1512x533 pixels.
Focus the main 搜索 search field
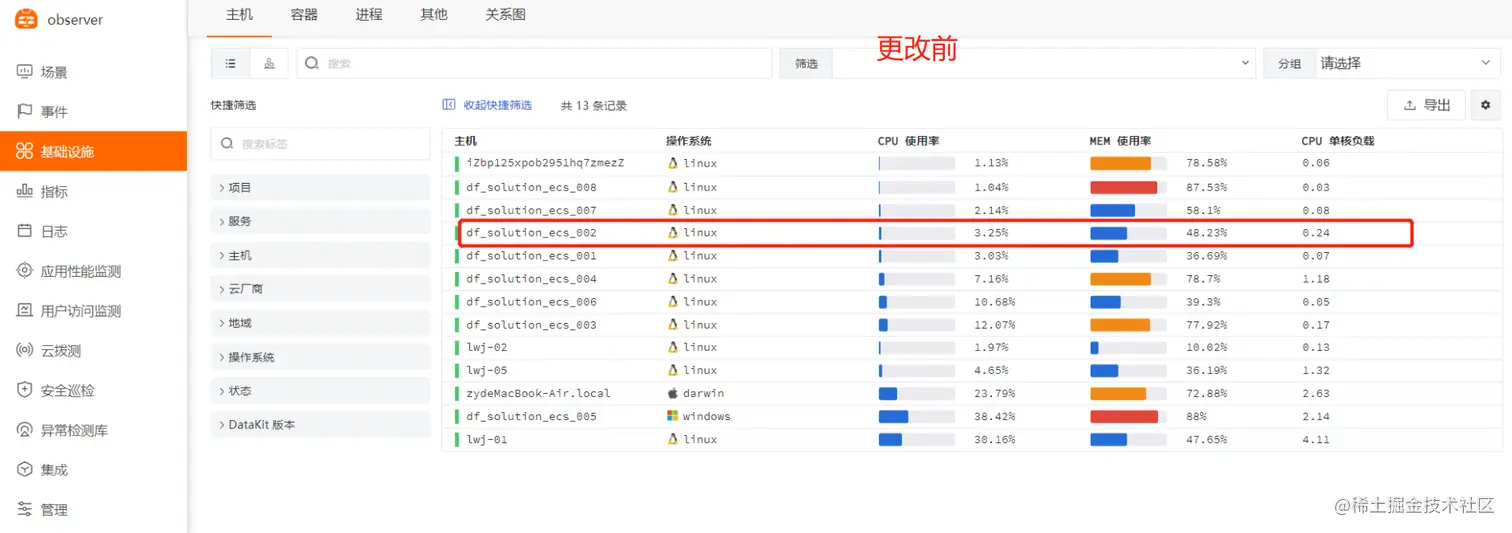click(x=534, y=63)
